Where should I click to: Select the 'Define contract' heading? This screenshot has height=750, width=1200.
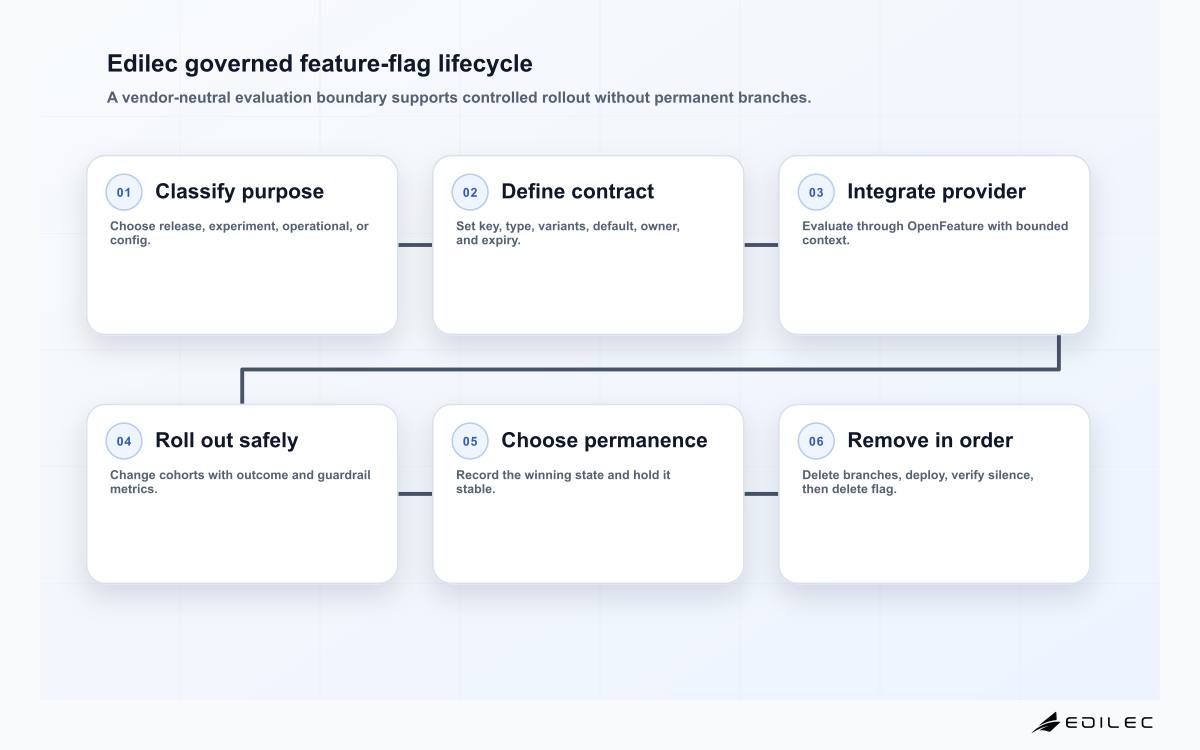[577, 191]
